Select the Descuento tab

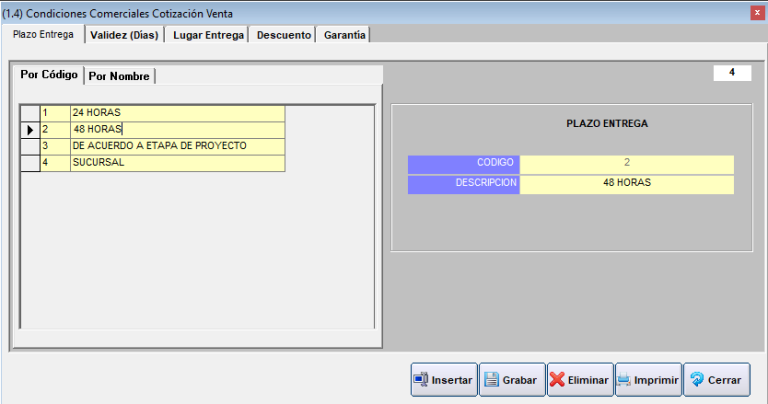[x=283, y=34]
